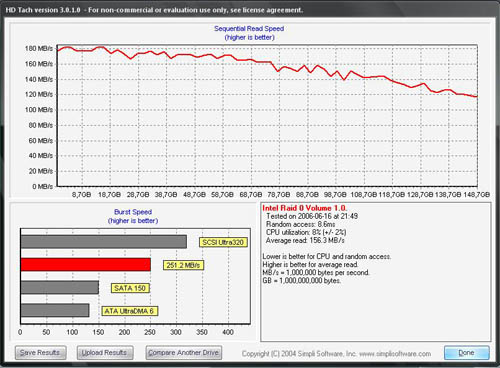
Task: Open Compare Another Drive
Action: coord(184,352)
